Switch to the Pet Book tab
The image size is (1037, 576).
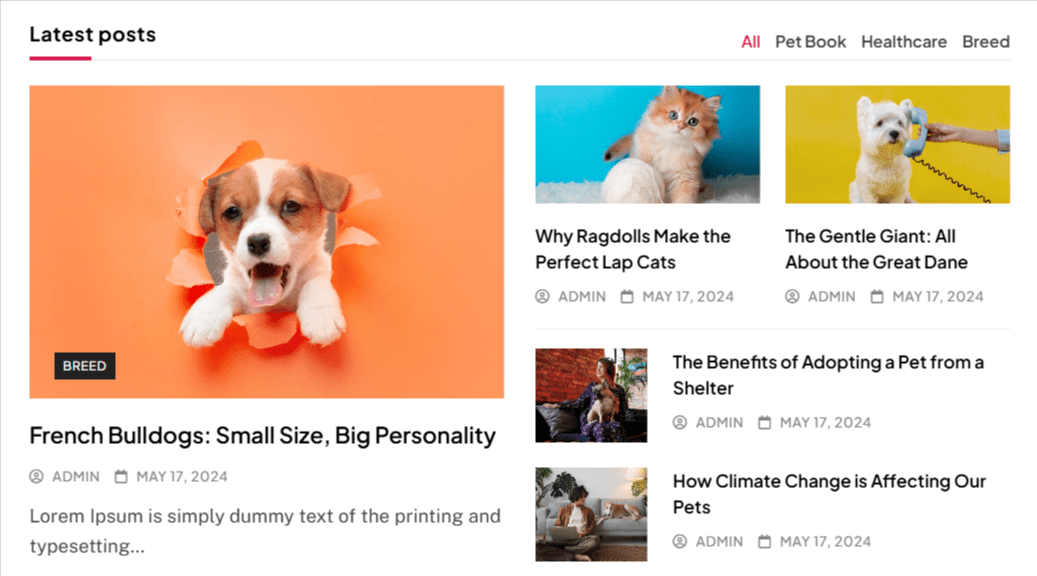click(x=810, y=42)
